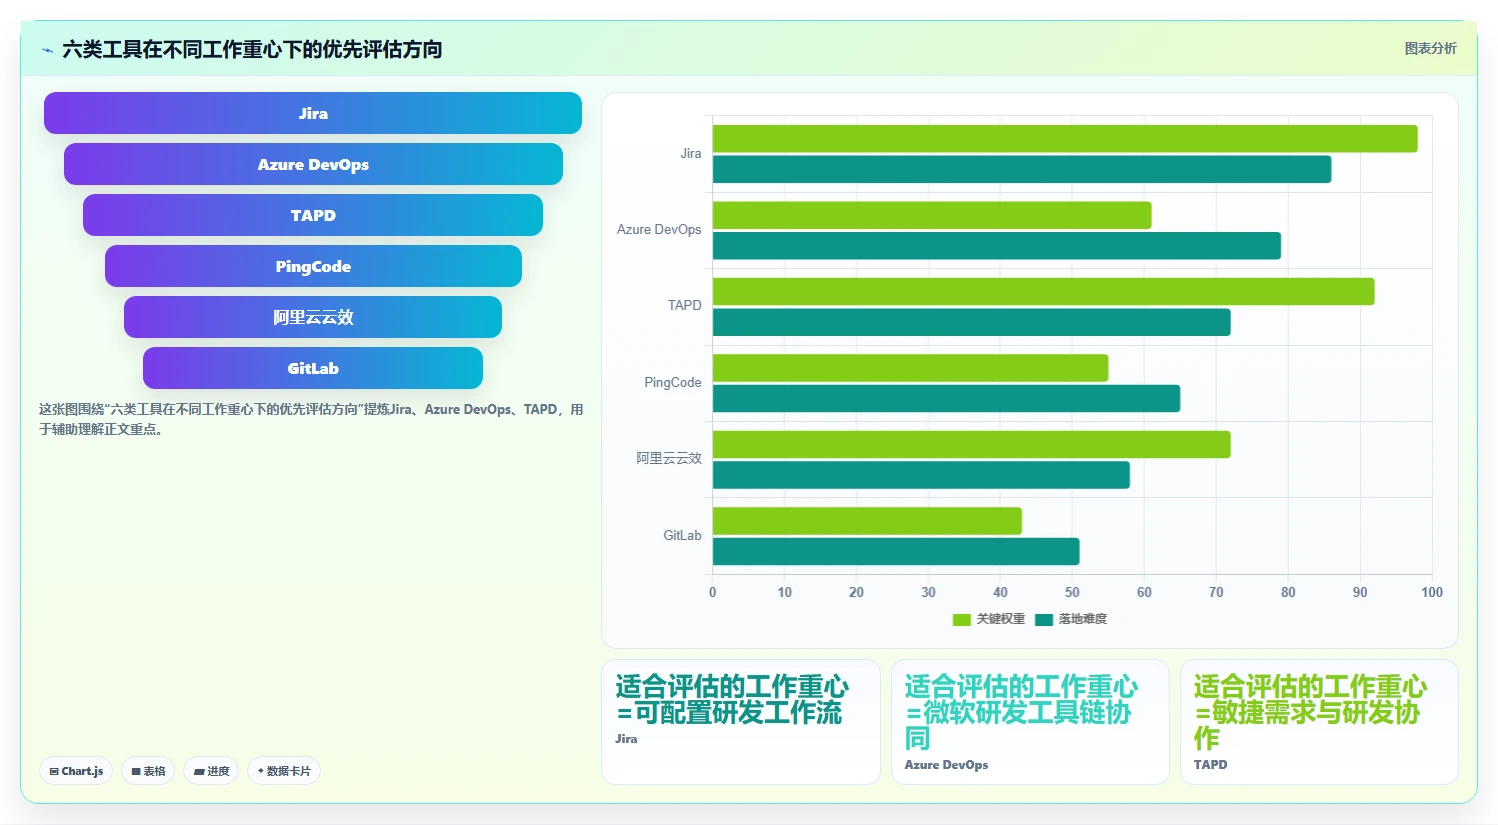
Task: Select the 阿里云云效 funnel bar
Action: 313,317
